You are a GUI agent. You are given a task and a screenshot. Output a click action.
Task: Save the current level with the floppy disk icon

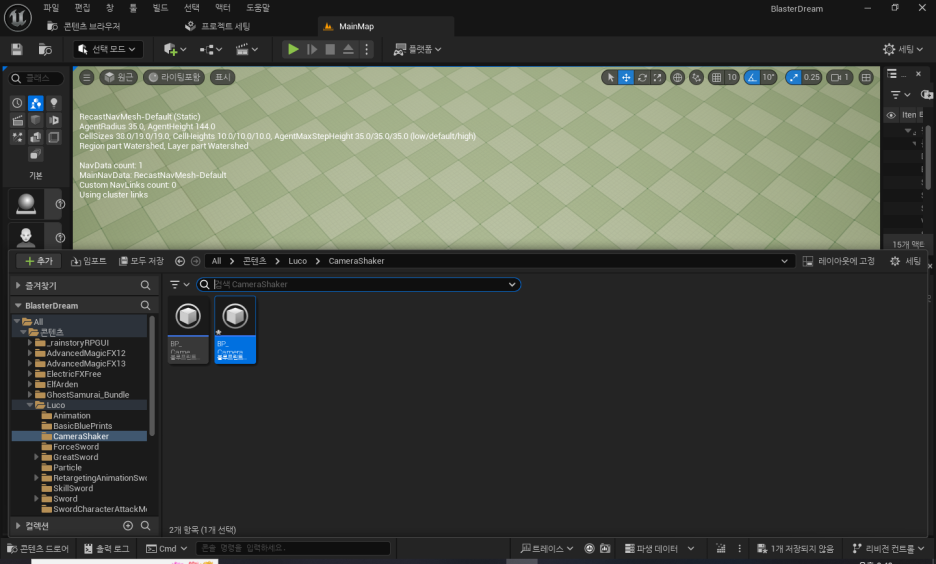click(x=17, y=49)
